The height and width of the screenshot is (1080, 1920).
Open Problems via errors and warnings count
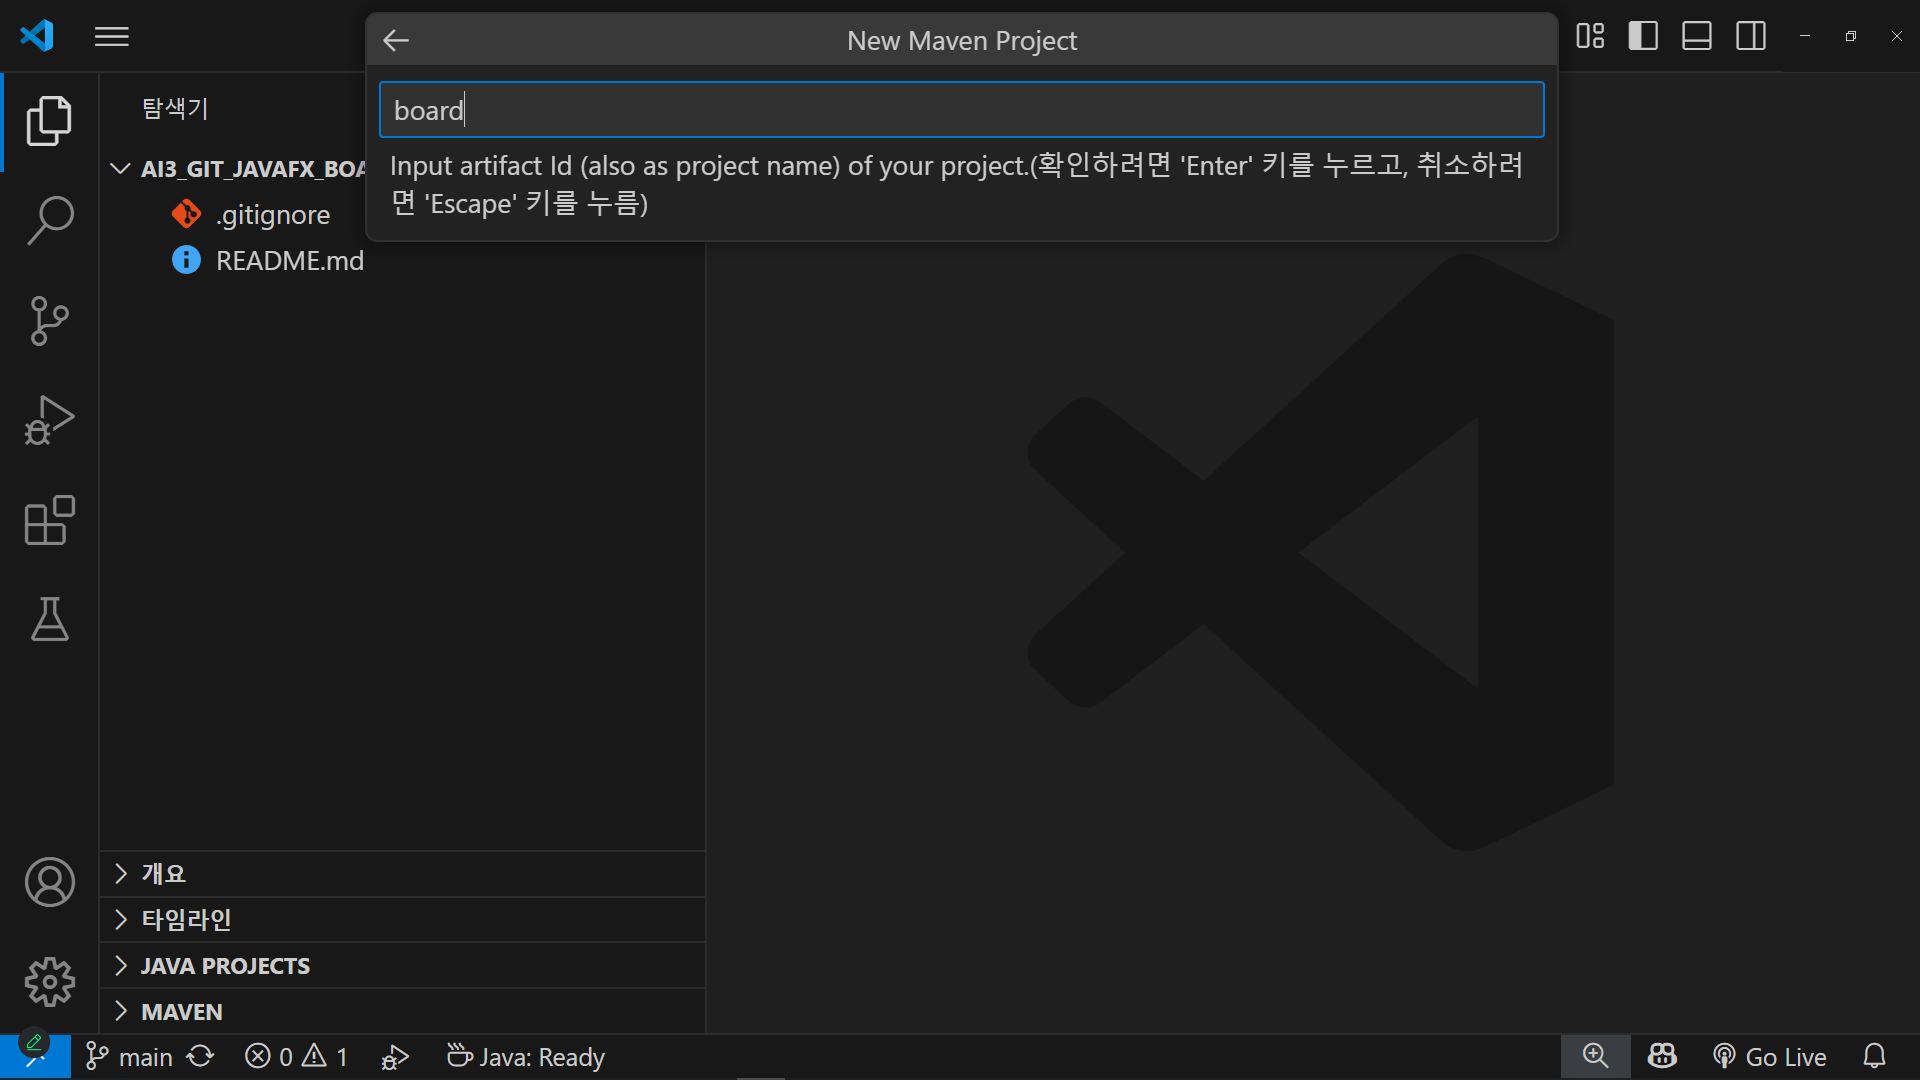click(x=296, y=1057)
